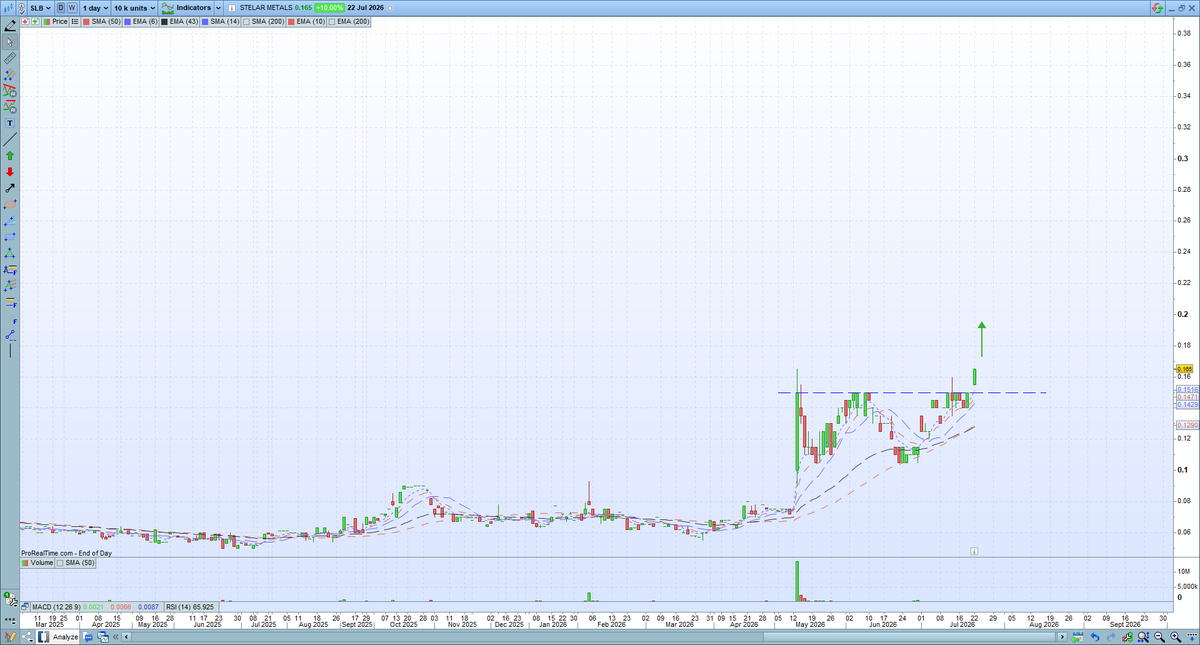The width and height of the screenshot is (1200, 645).
Task: Click the 22 Jul 2026 date text
Action: pos(365,7)
